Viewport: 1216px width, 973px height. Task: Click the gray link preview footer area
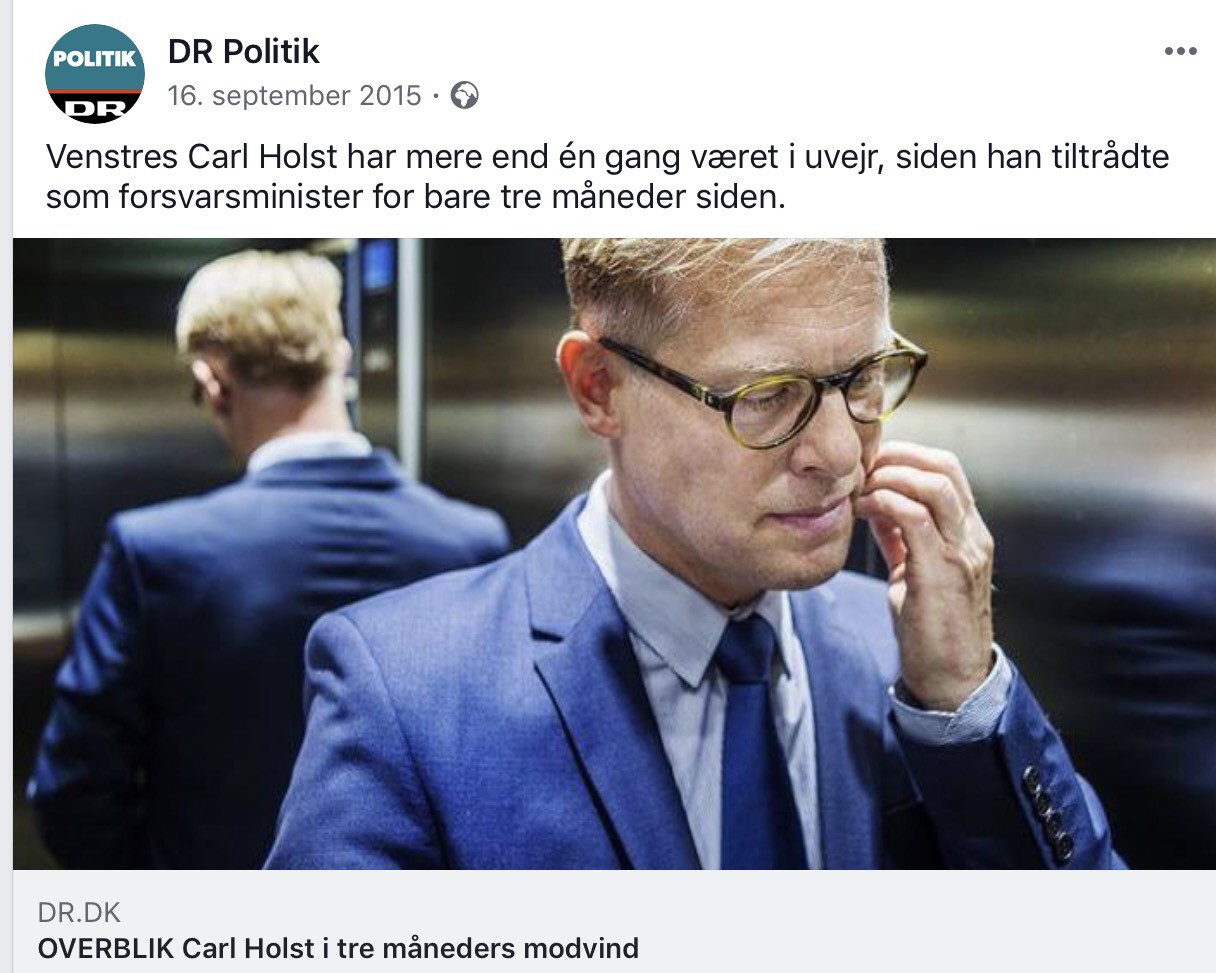click(614, 921)
